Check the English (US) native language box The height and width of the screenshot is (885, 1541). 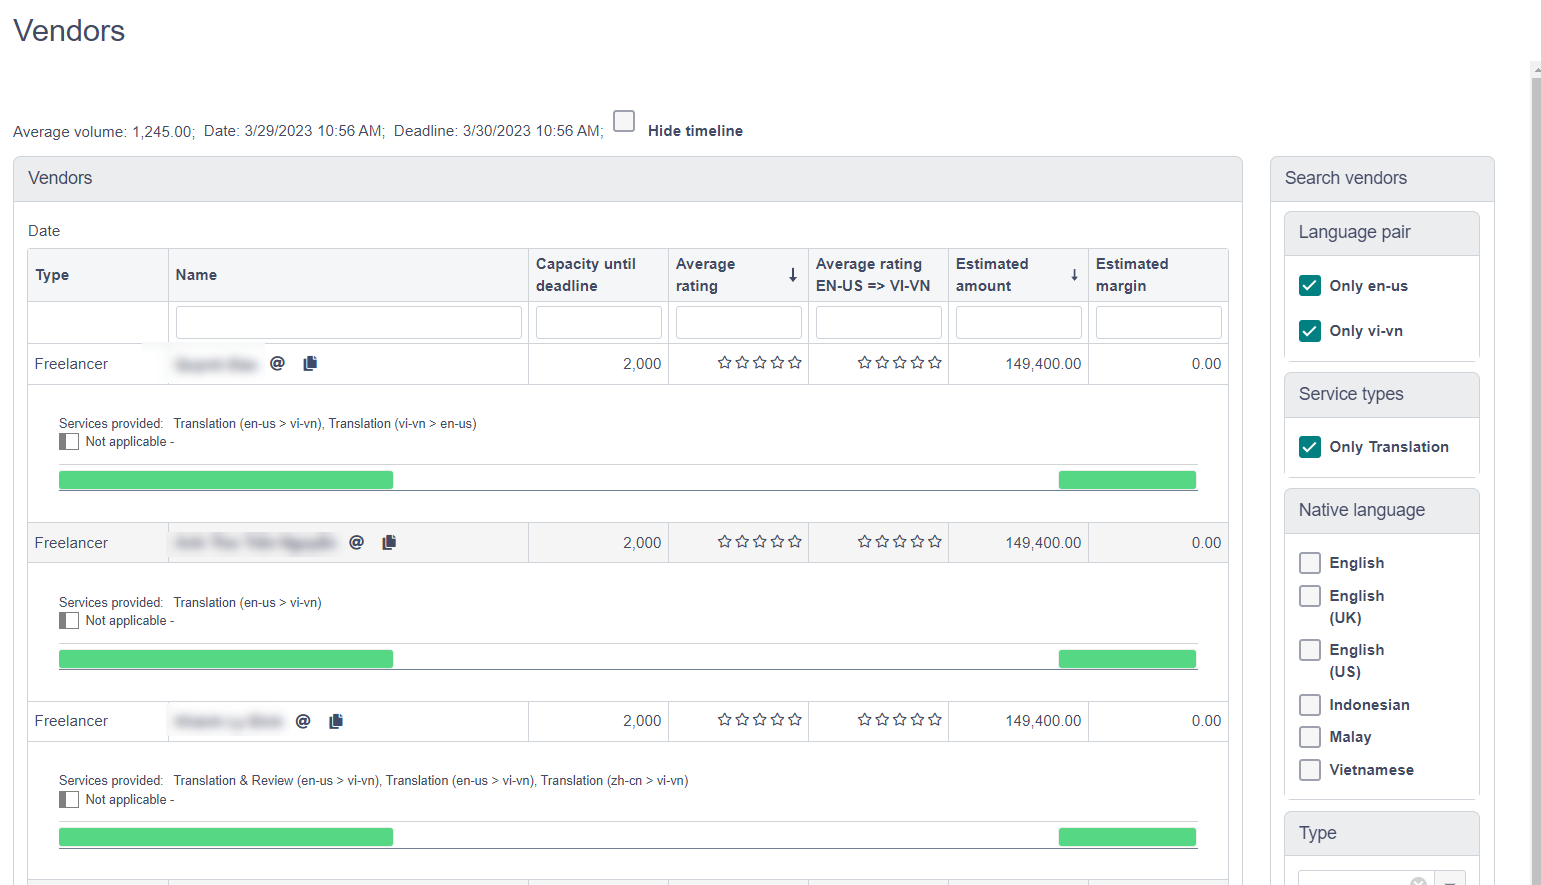[x=1310, y=650]
